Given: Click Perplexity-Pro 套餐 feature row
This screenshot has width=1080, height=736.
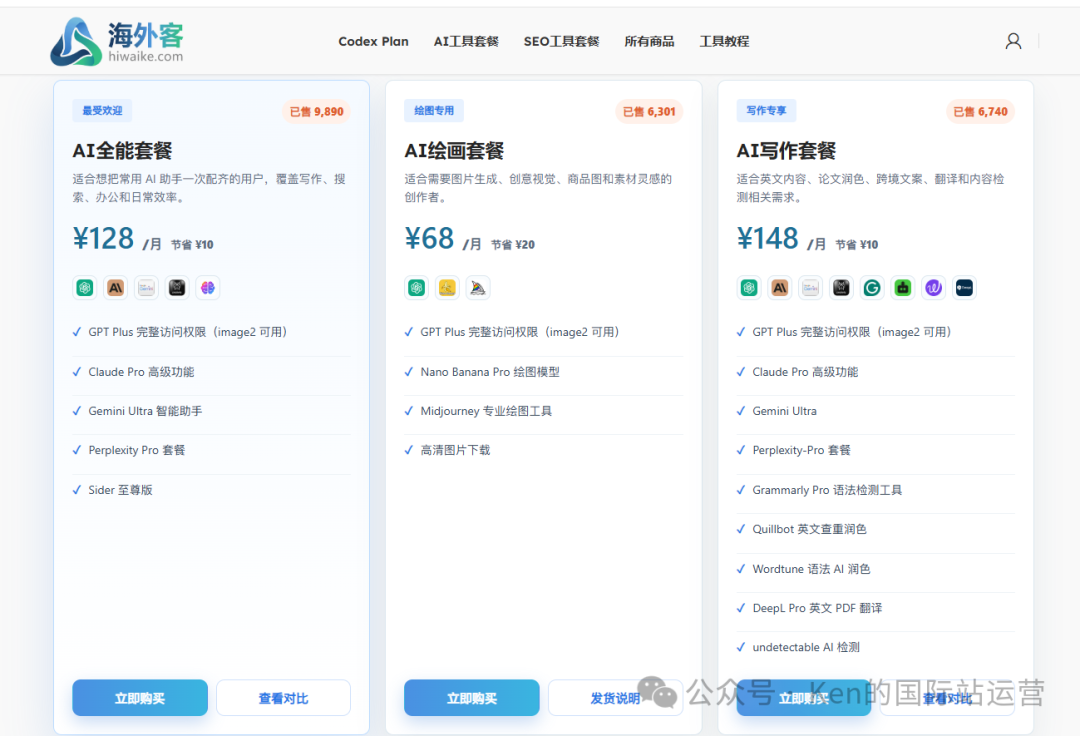Looking at the screenshot, I should (x=875, y=450).
